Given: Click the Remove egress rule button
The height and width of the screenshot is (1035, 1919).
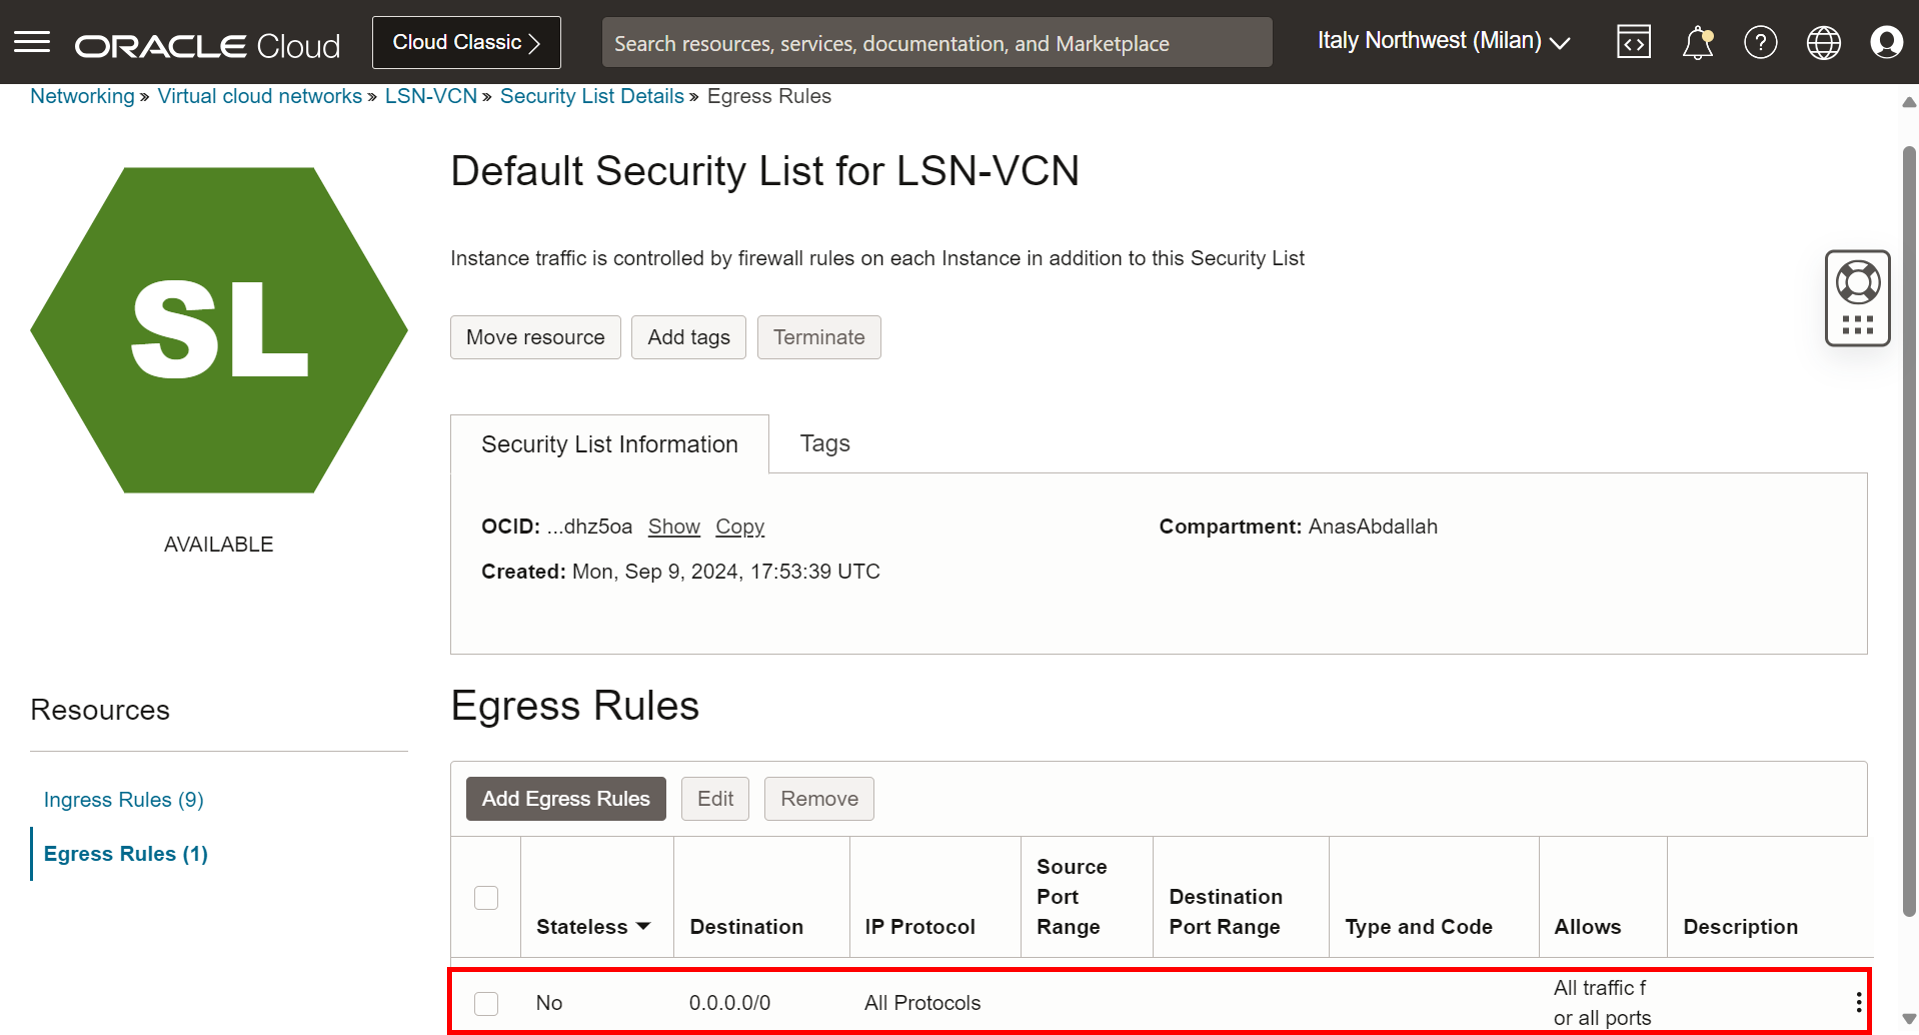Looking at the screenshot, I should [819, 799].
